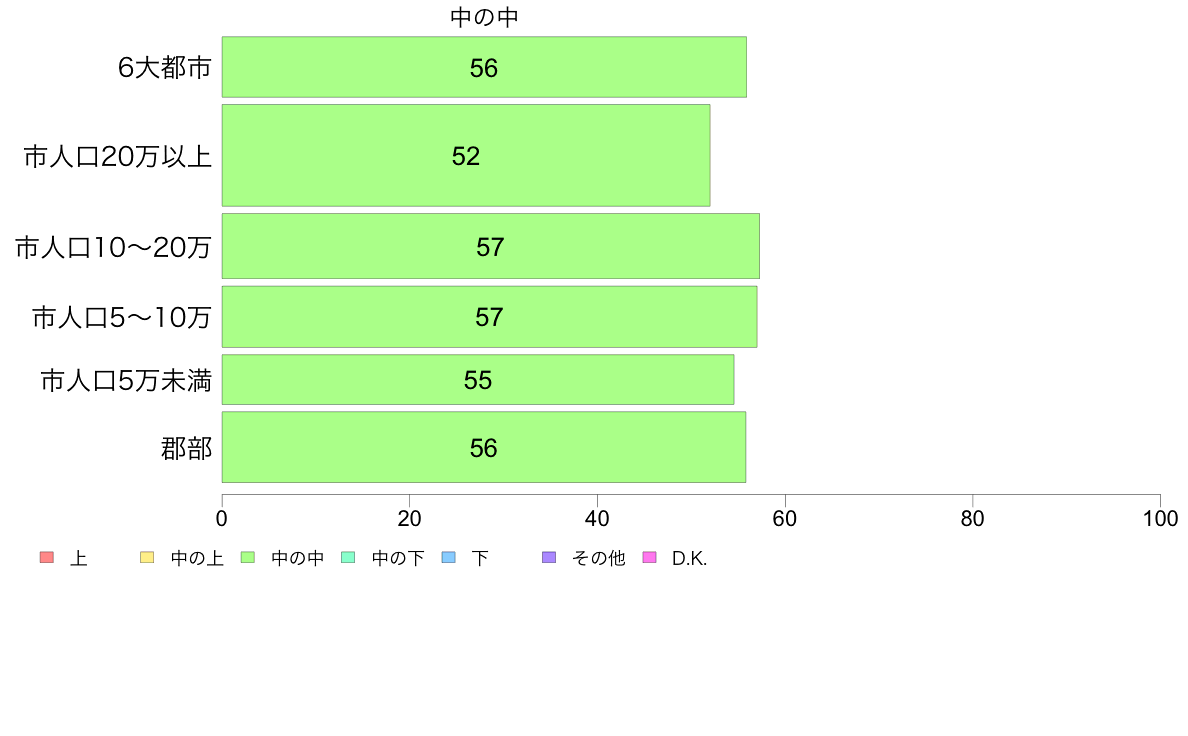This screenshot has width=1188, height=736.
Task: Click the teal 中の下 legend swatch
Action: pyautogui.click(x=349, y=557)
